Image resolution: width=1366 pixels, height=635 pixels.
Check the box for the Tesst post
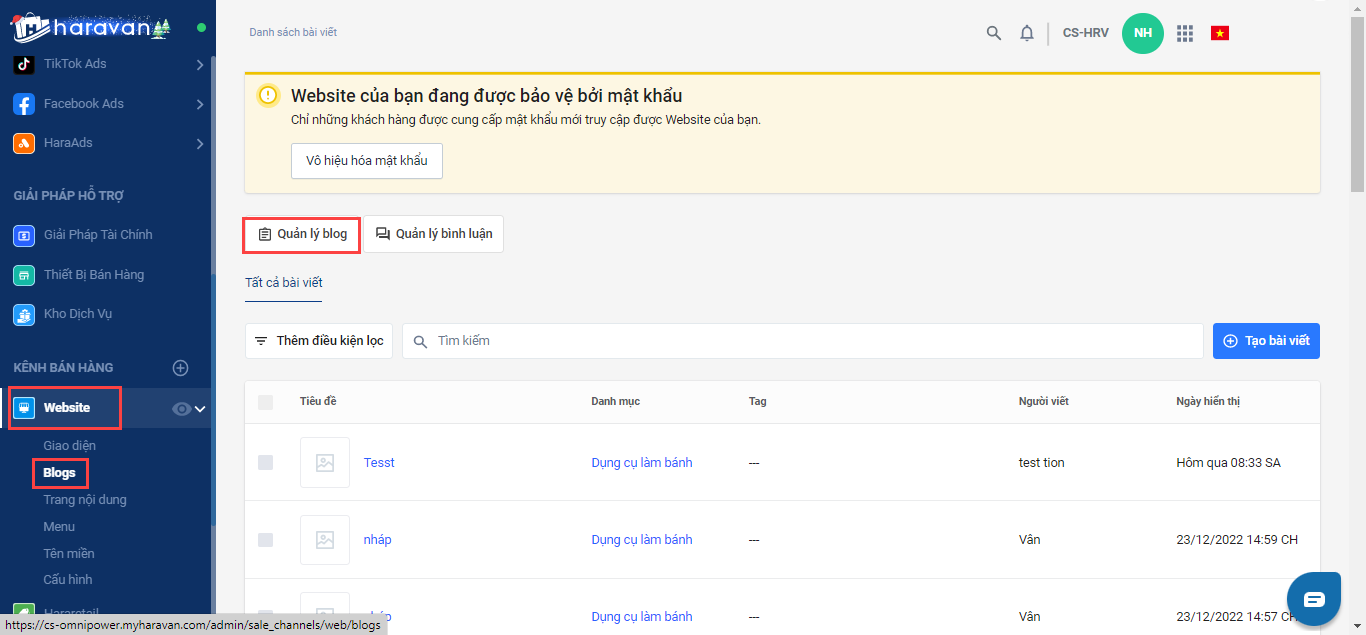click(265, 462)
